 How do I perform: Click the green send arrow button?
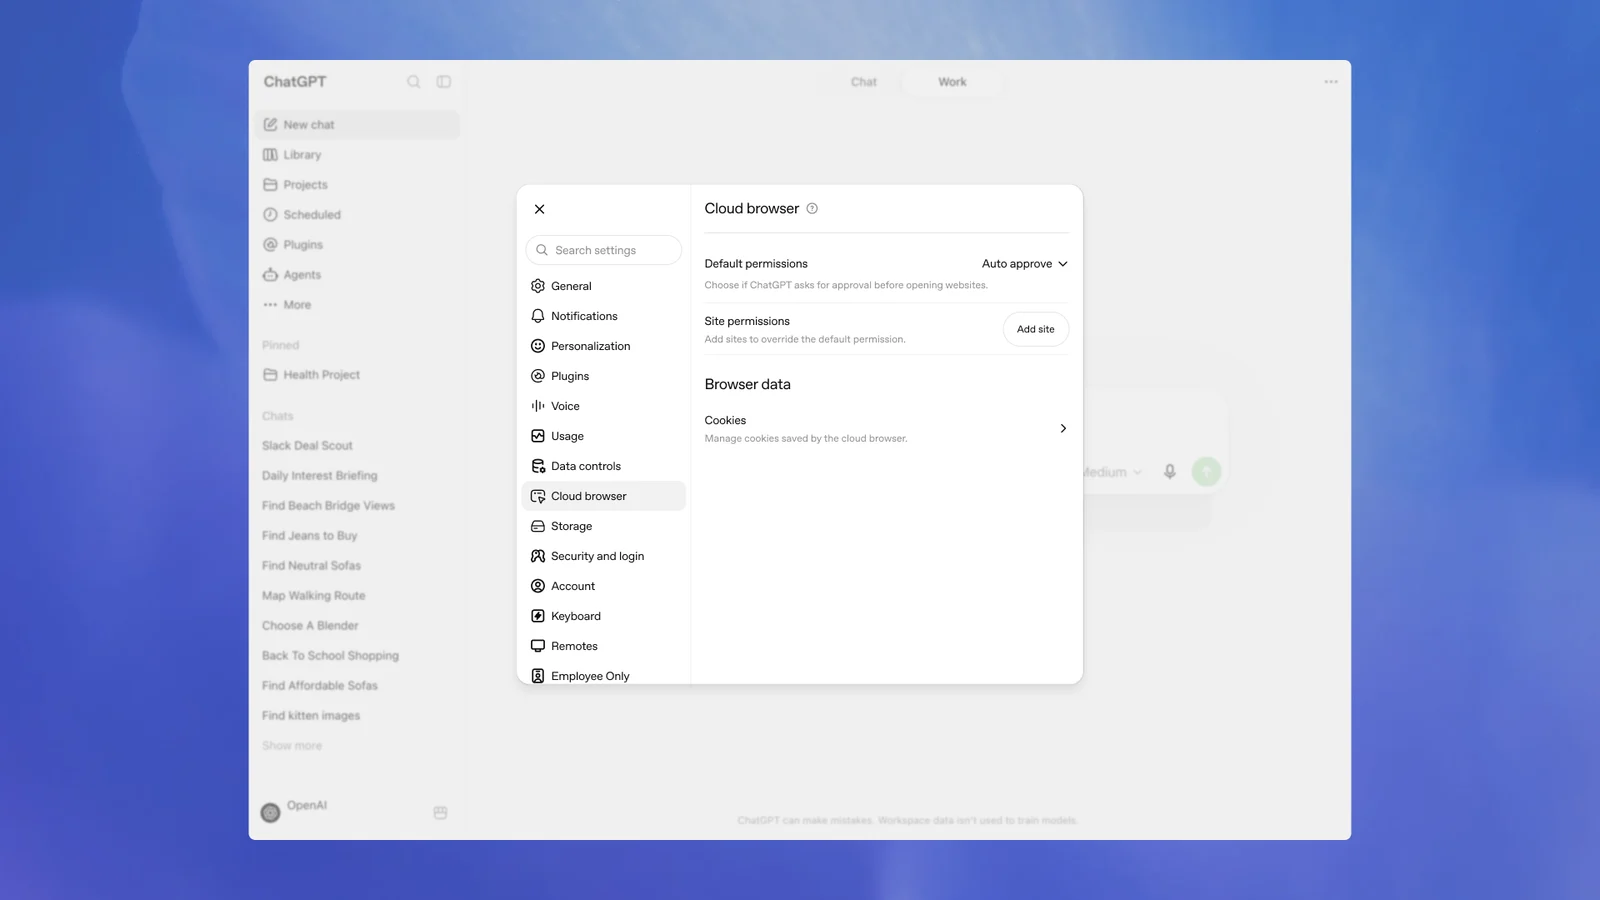(1207, 471)
